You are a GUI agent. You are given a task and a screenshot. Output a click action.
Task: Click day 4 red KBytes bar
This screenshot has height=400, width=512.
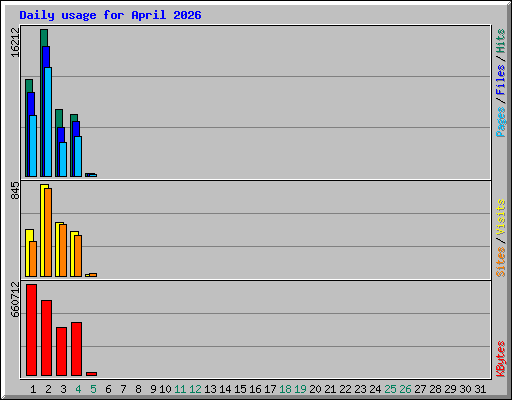point(76,349)
